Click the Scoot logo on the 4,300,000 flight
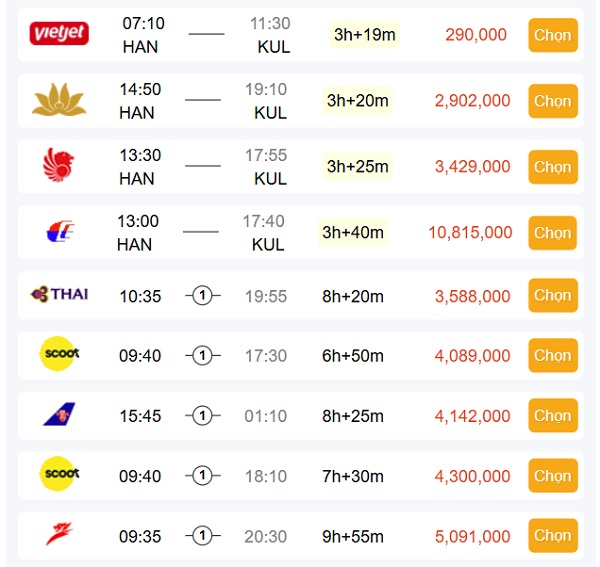The image size is (600, 567). (59, 475)
